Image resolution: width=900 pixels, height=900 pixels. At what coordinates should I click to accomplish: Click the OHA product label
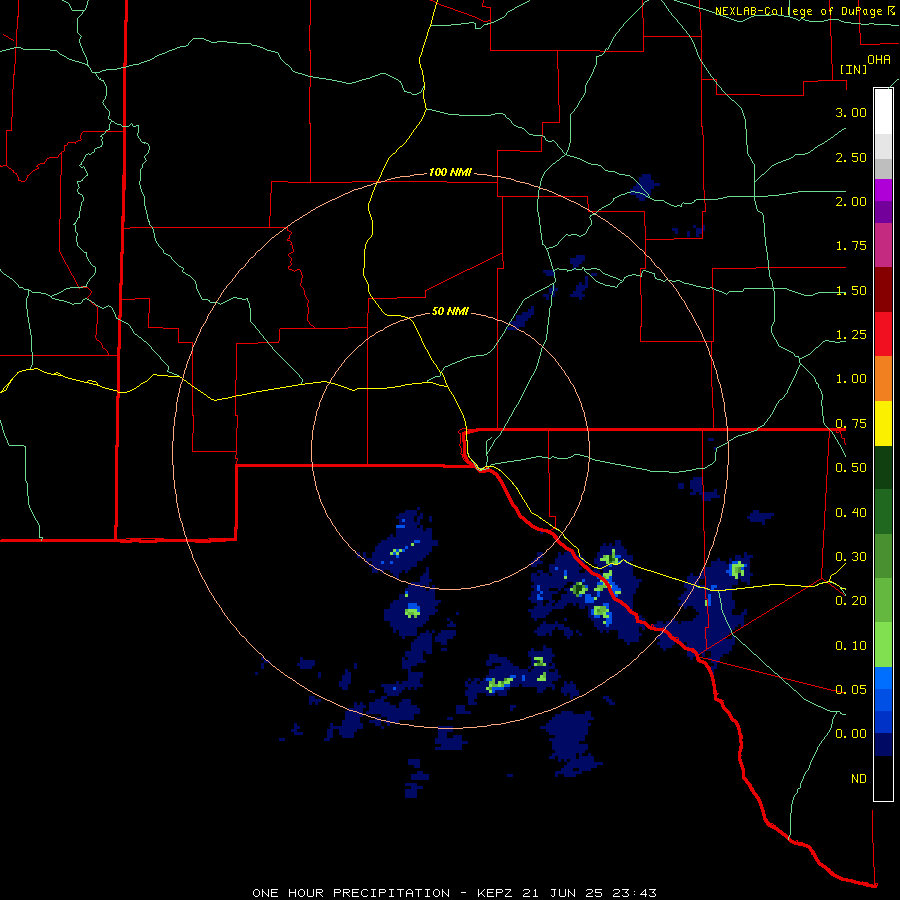(x=879, y=59)
